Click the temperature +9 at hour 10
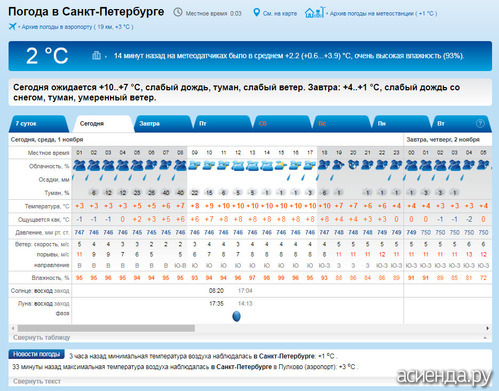The height and width of the screenshot is (391, 499). pos(209,206)
